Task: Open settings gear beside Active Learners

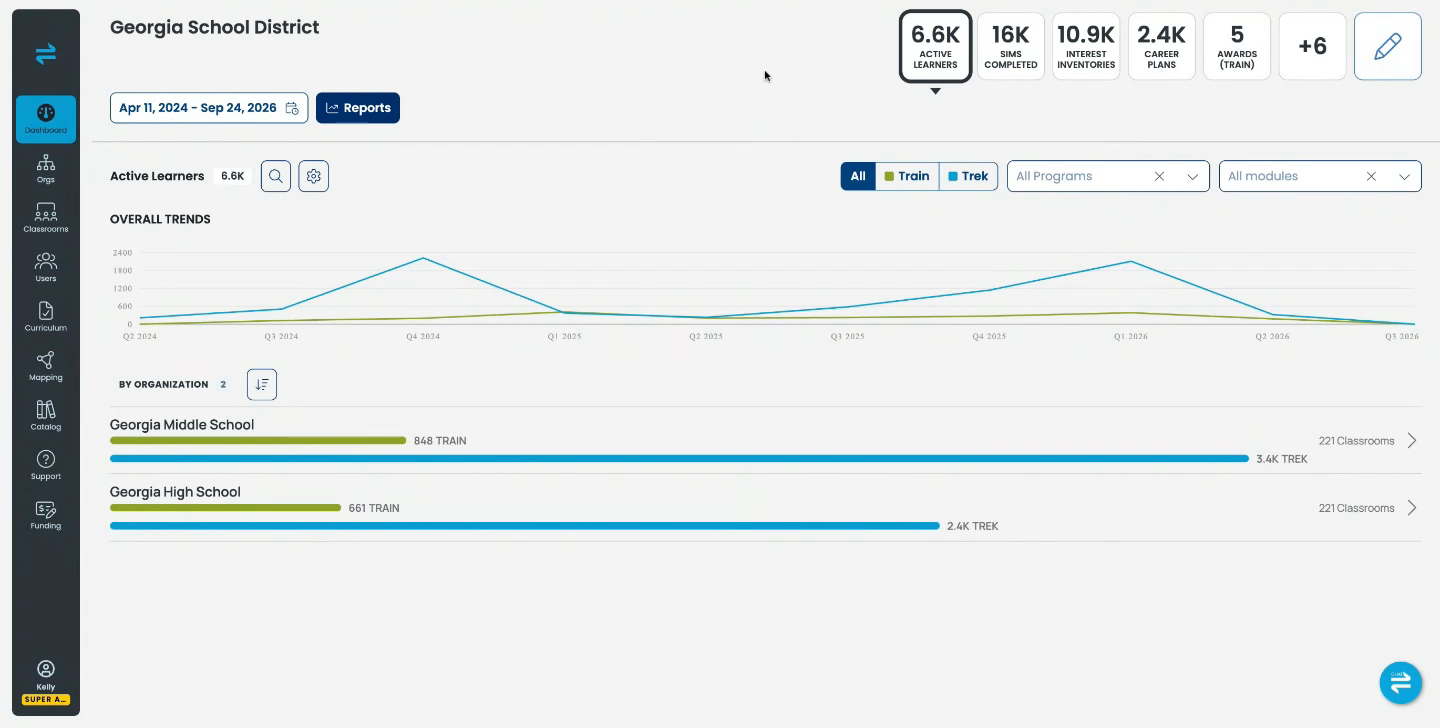Action: point(314,176)
